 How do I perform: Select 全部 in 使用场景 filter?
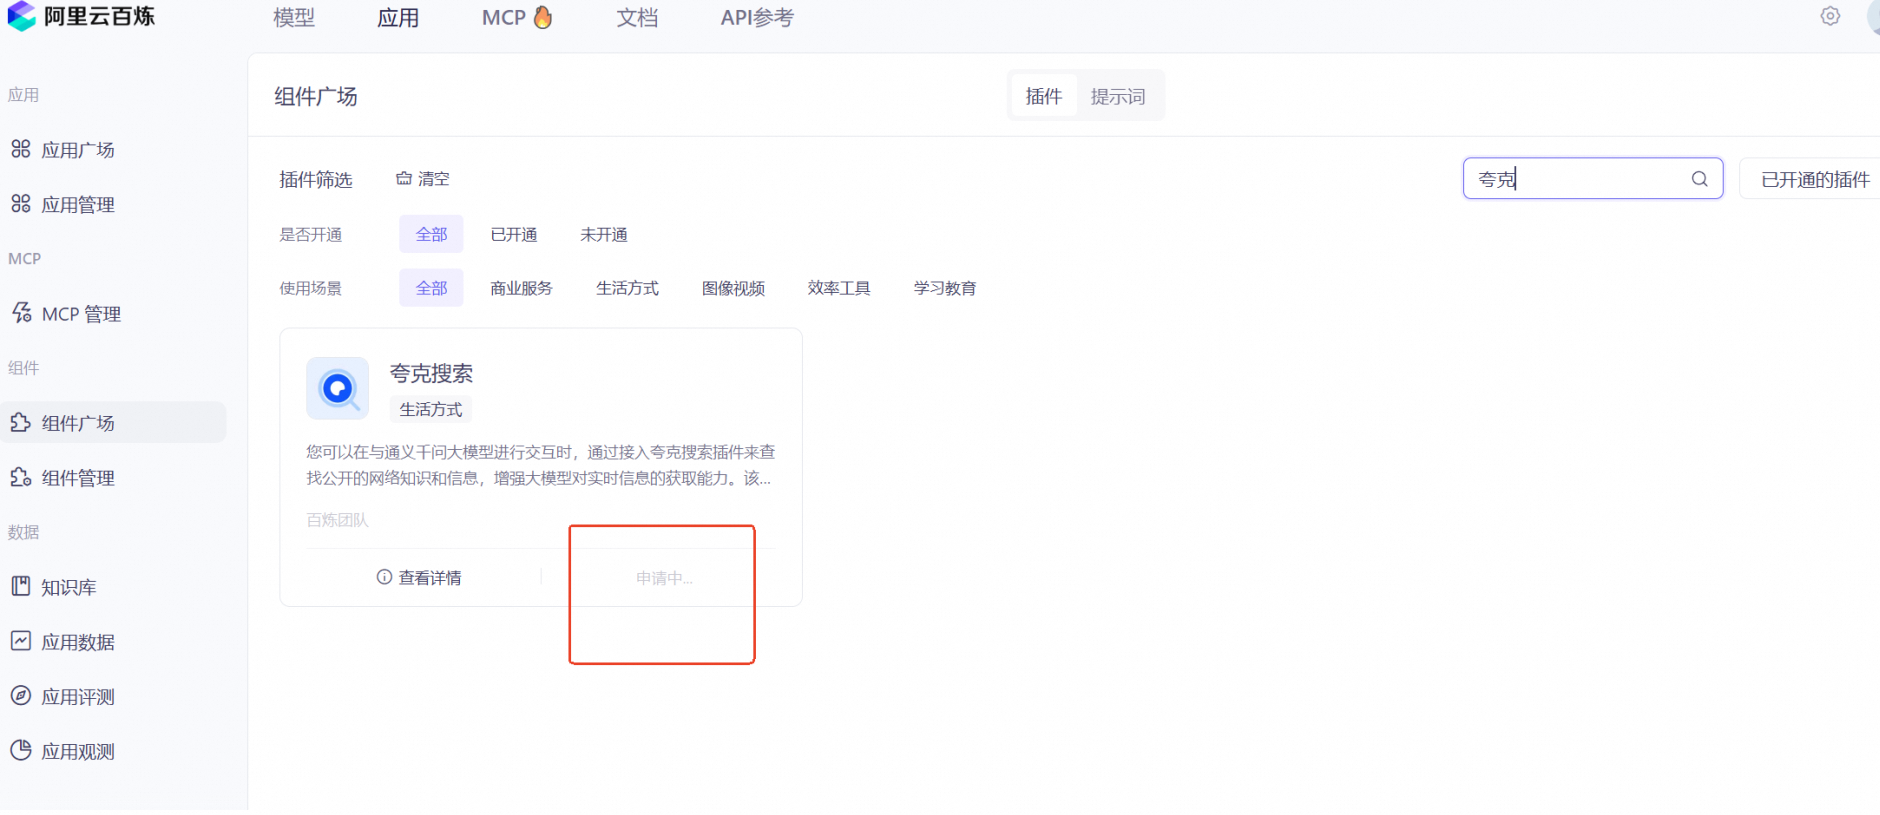tap(431, 288)
